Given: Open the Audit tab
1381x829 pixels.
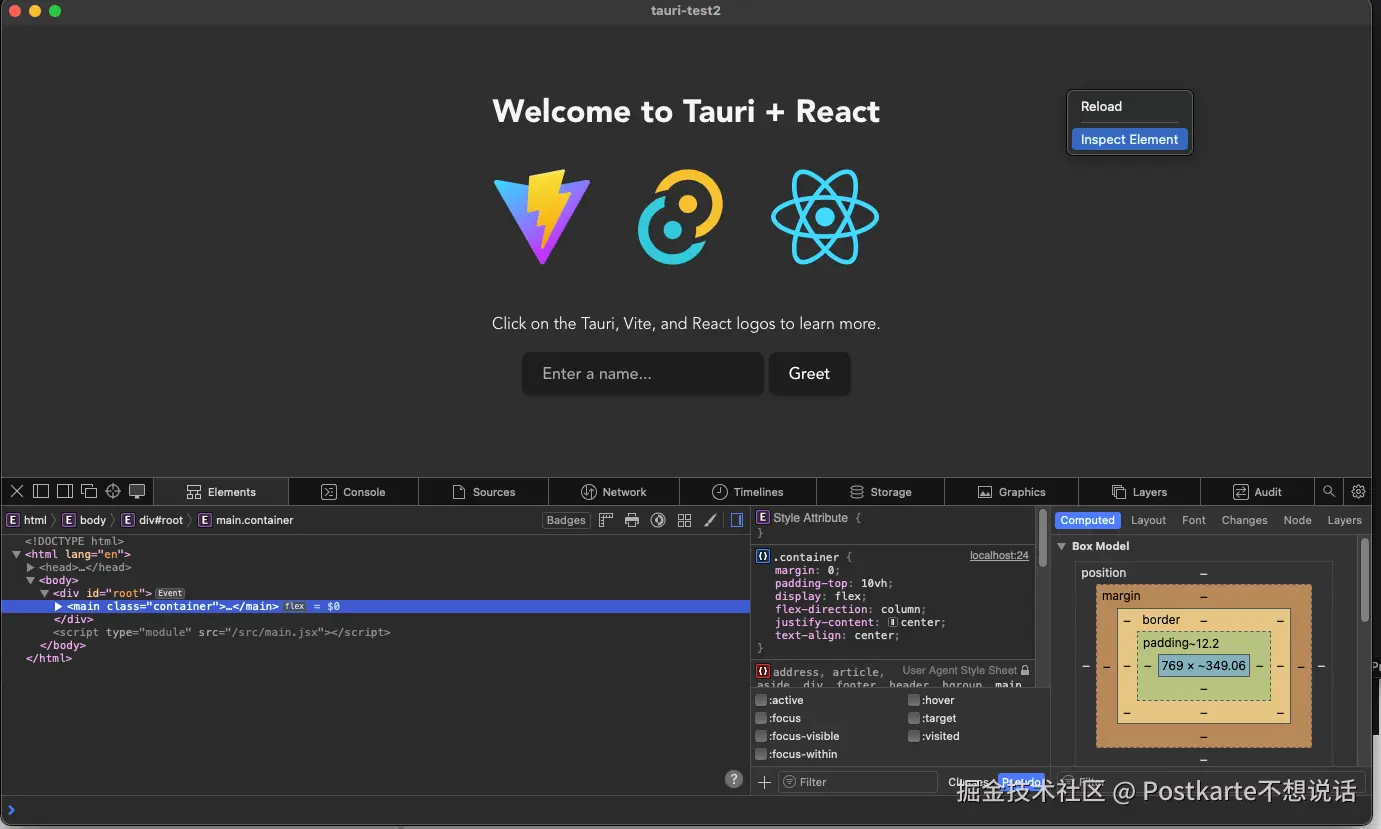Looking at the screenshot, I should click(1258, 491).
